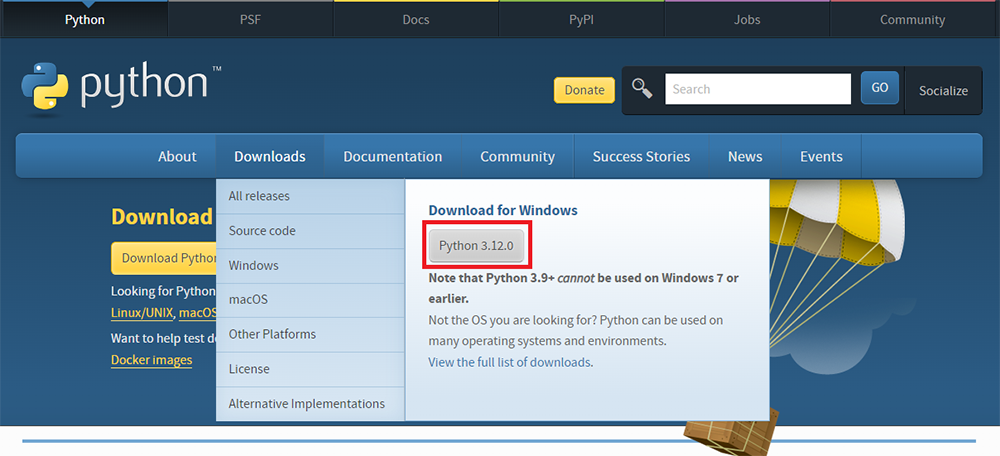Focus the Search input field

tap(758, 89)
